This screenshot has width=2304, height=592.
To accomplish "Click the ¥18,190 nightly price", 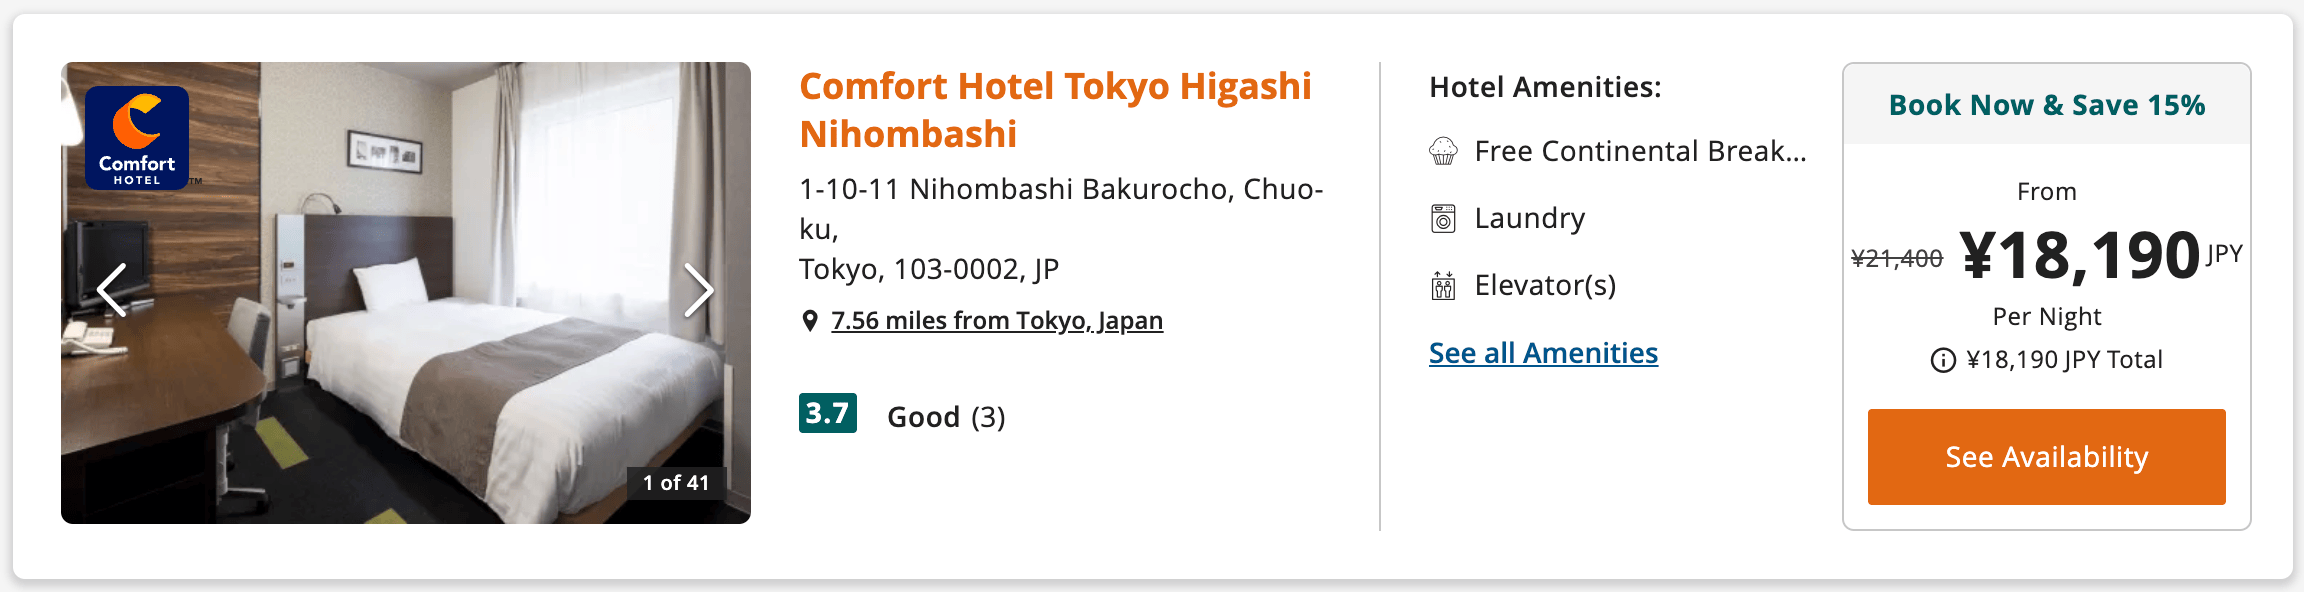I will pos(2080,256).
